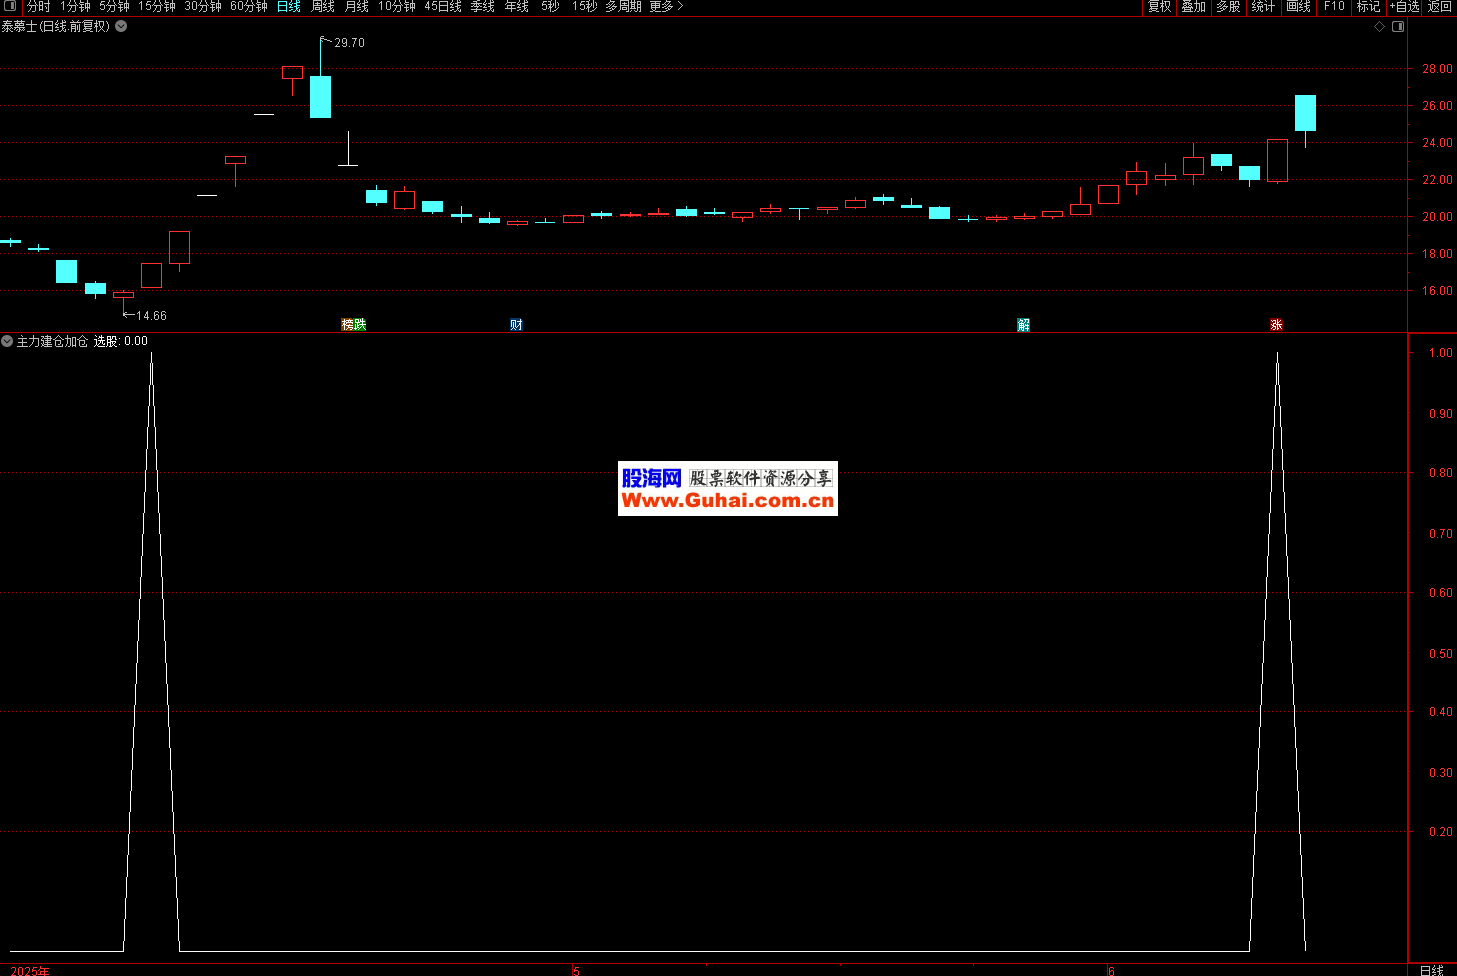The width and height of the screenshot is (1457, 976).
Task: Select the 1分钟 period tab
Action: [75, 7]
